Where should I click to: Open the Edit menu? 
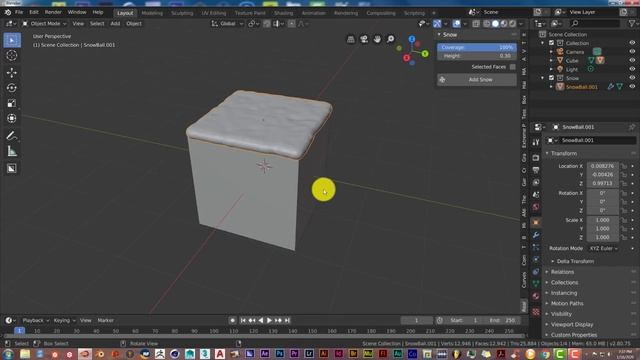pos(34,12)
